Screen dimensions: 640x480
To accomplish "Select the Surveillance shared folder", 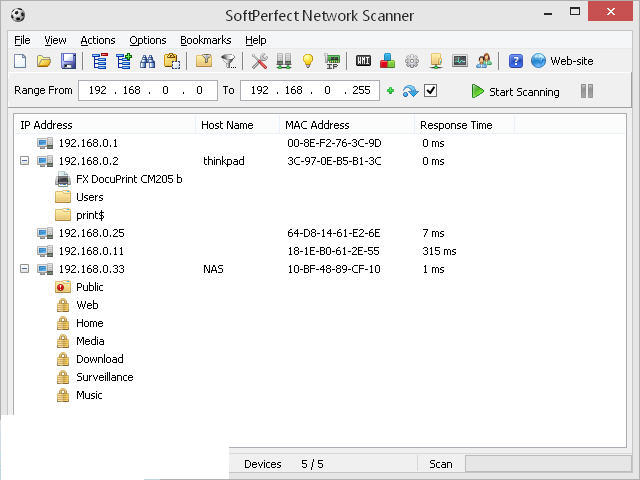I will pos(104,377).
